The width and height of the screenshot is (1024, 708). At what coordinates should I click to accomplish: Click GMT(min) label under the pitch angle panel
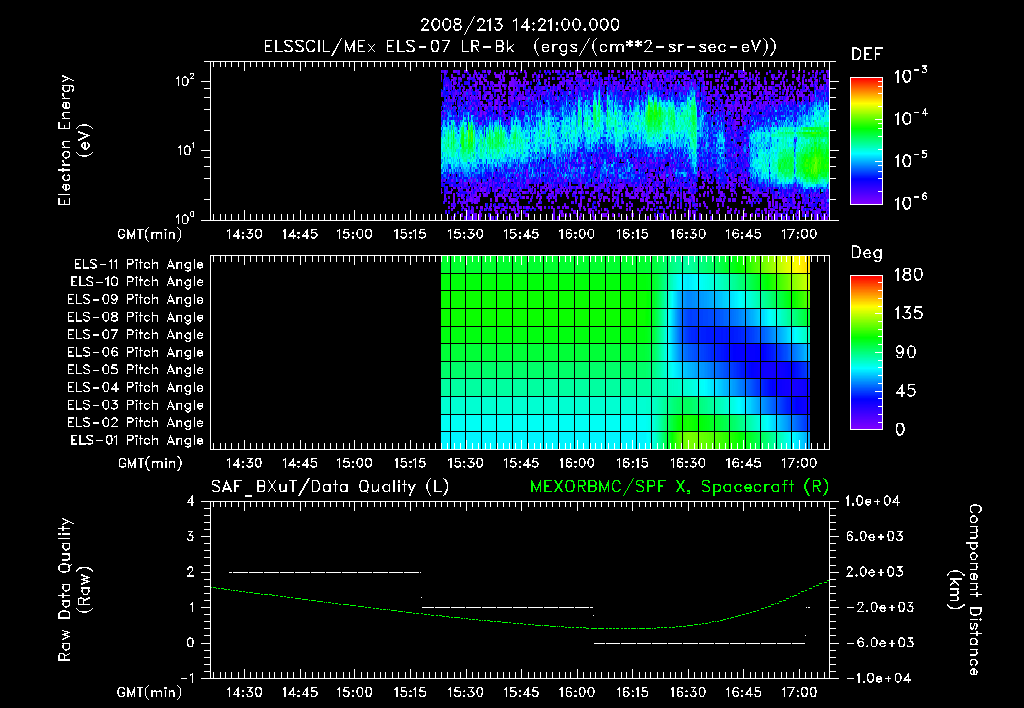[x=150, y=464]
